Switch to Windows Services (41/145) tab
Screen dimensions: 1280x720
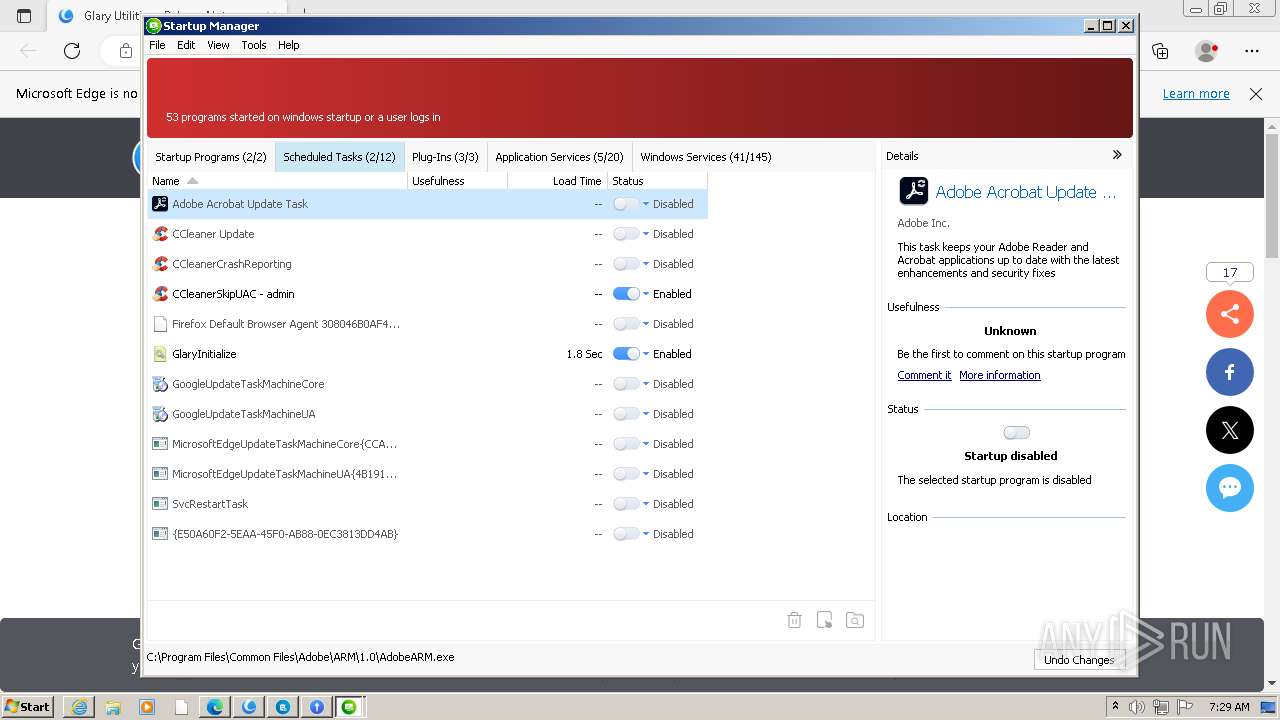point(706,157)
